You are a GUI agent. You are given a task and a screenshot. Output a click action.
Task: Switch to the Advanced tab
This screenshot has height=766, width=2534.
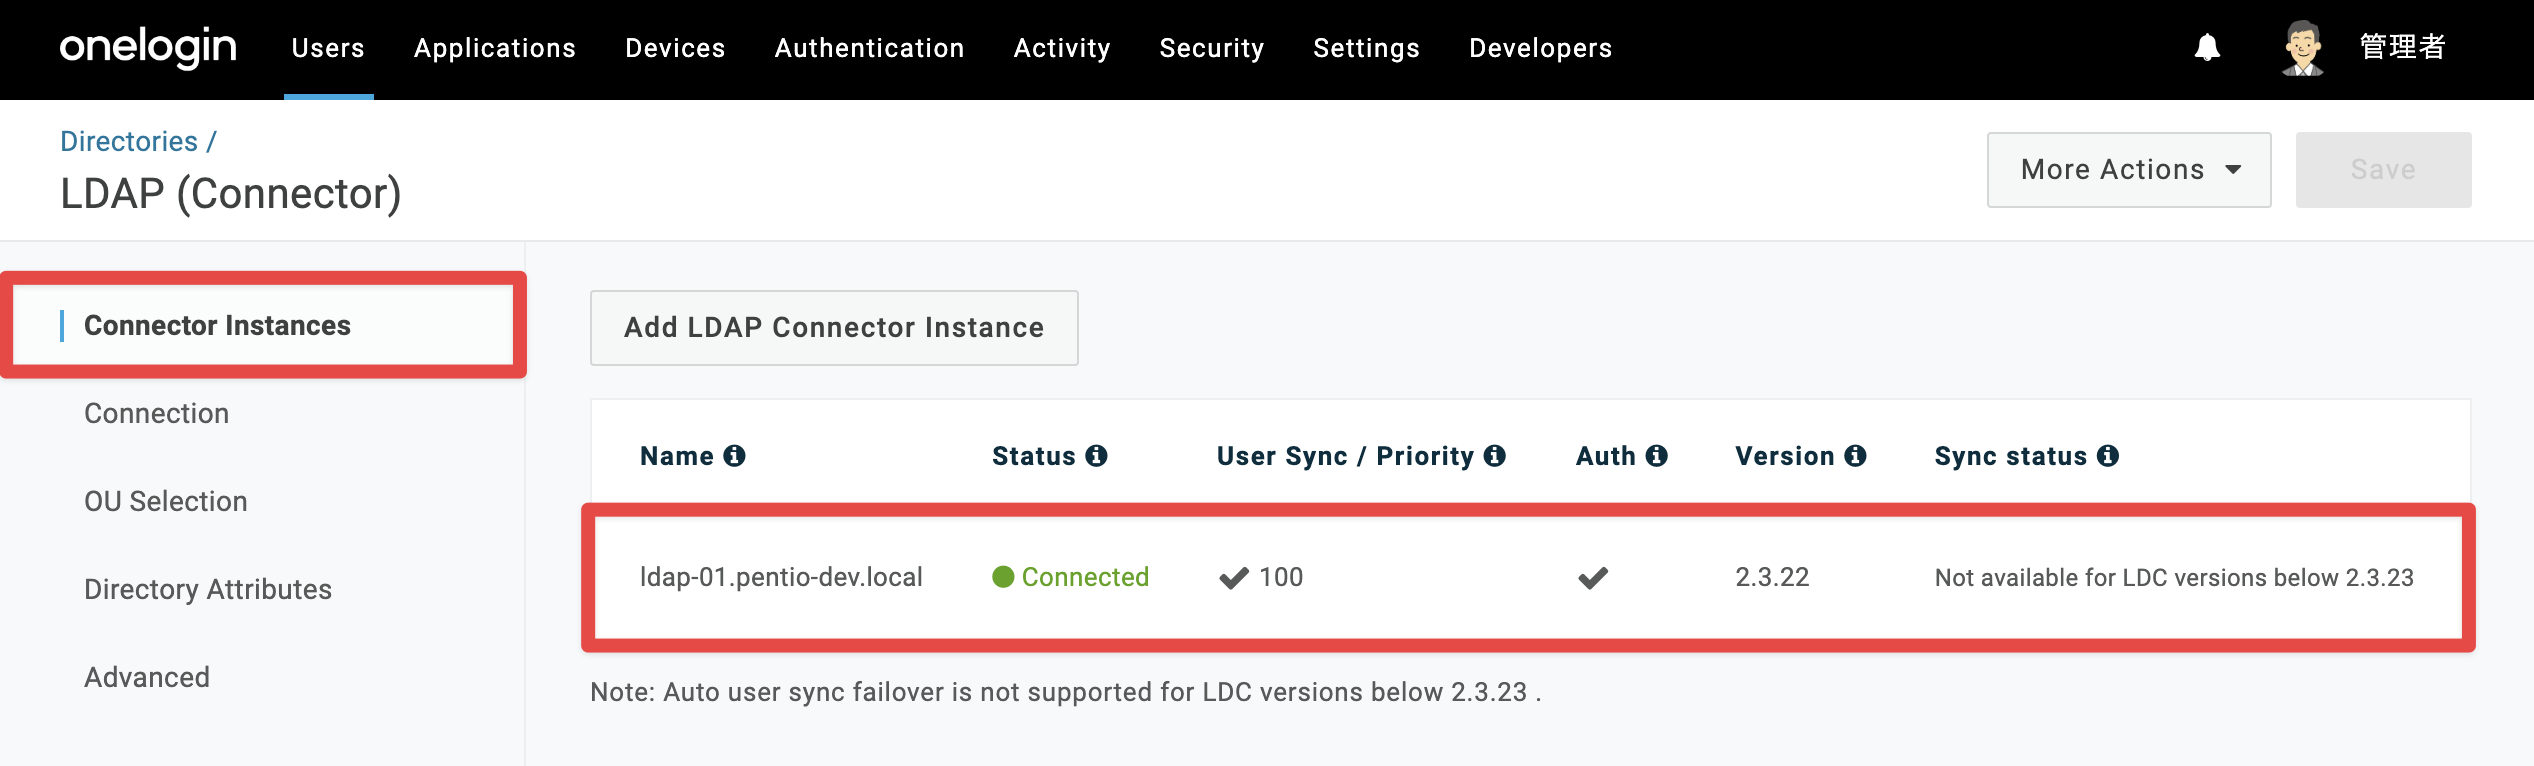coord(147,677)
